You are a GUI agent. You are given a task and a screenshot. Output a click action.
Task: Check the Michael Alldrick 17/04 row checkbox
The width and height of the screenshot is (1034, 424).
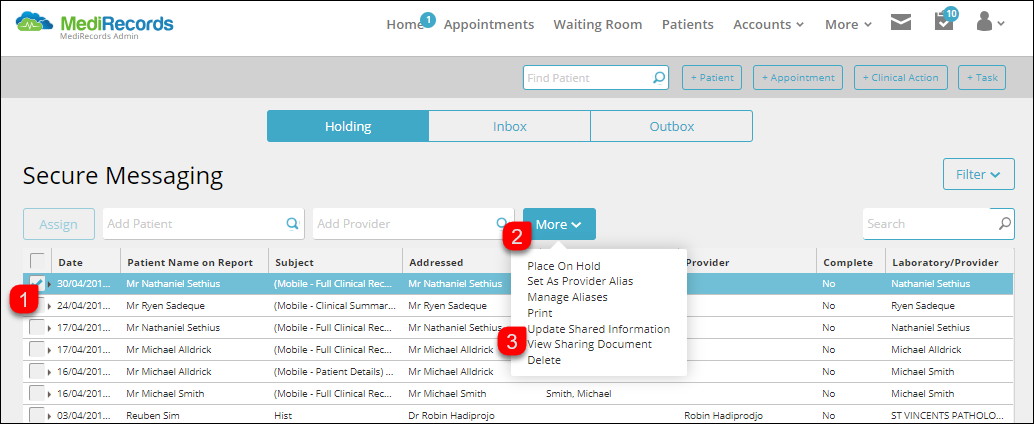[37, 349]
